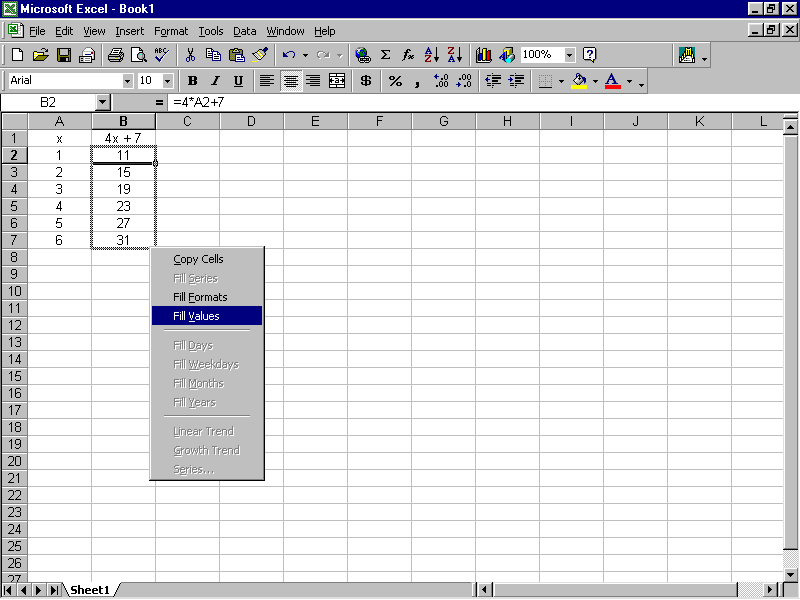Run the Spelling check icon
This screenshot has height=600, width=800.
(162, 55)
